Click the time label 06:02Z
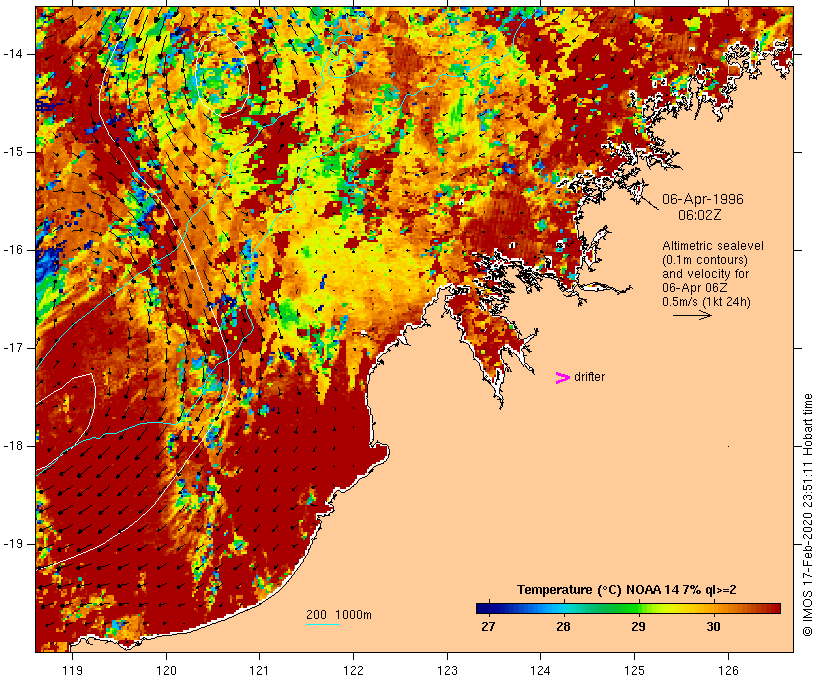Screen dimensions: 820x680 pos(700,215)
